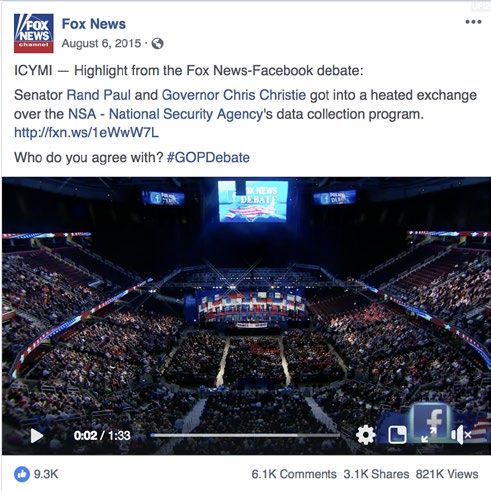491x491 pixels.
Task: Open the Fox News page name link
Action: (x=94, y=24)
